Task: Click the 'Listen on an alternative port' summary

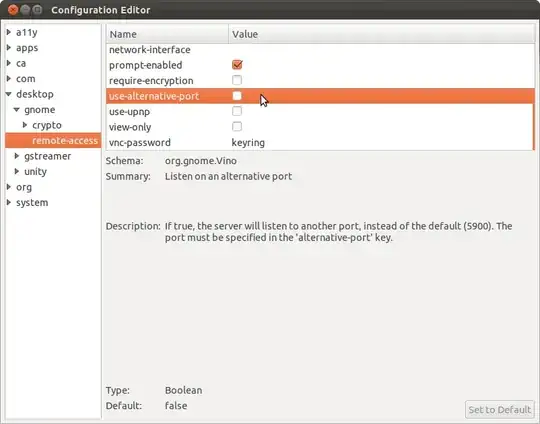Action: click(228, 176)
